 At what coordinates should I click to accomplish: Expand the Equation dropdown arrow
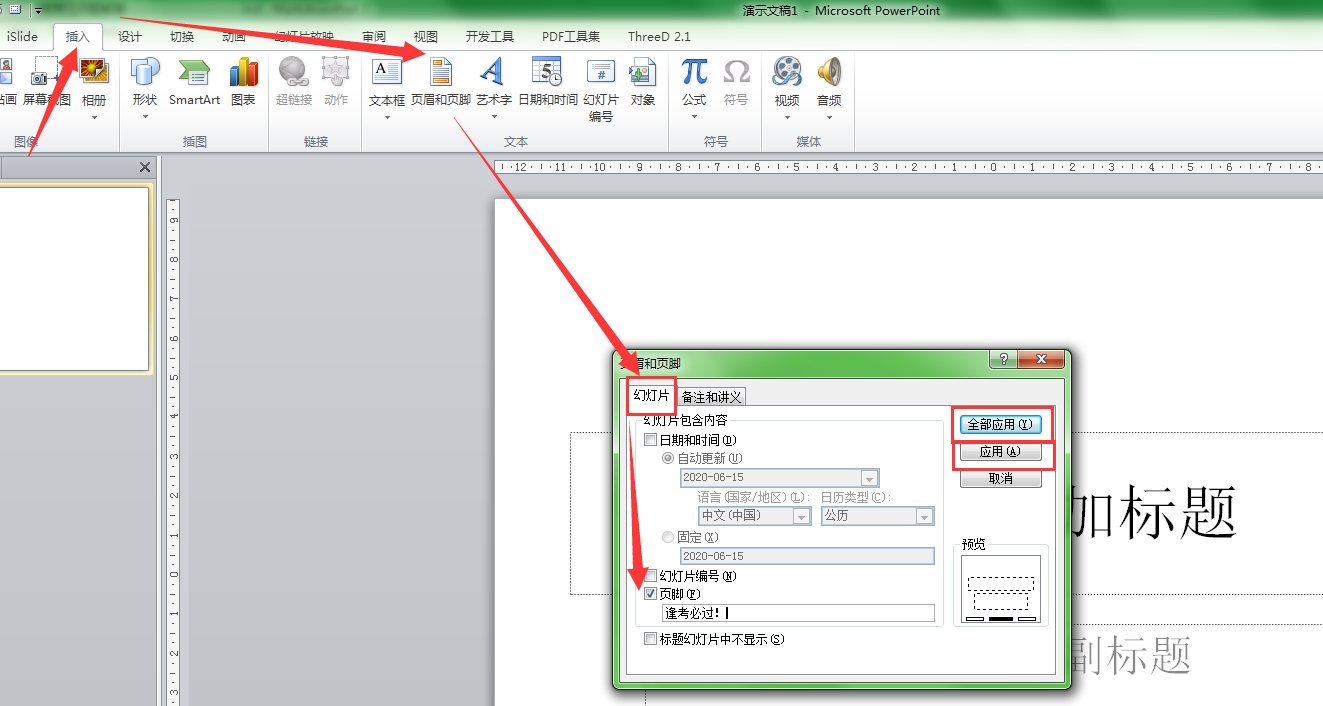pyautogui.click(x=694, y=117)
